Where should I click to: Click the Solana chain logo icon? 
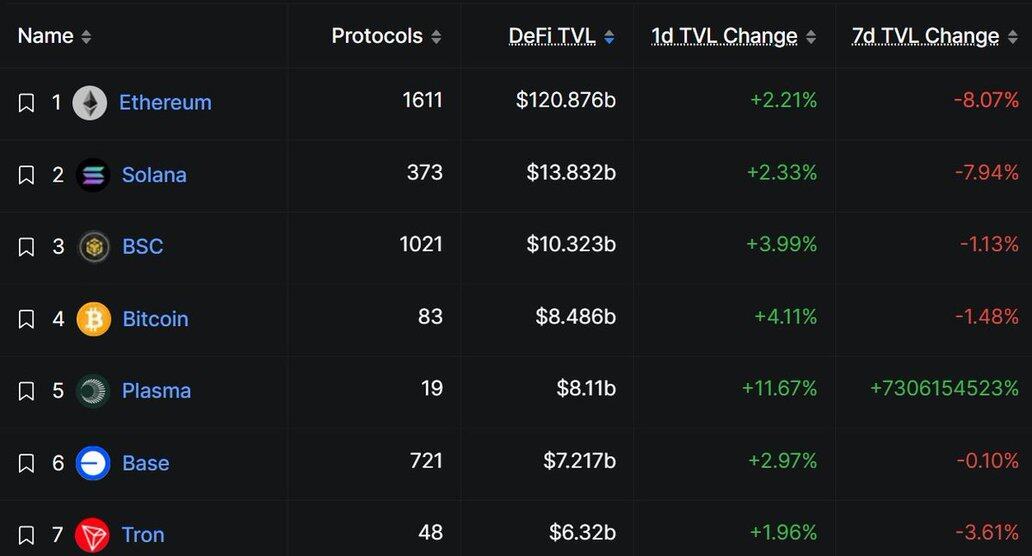point(93,175)
